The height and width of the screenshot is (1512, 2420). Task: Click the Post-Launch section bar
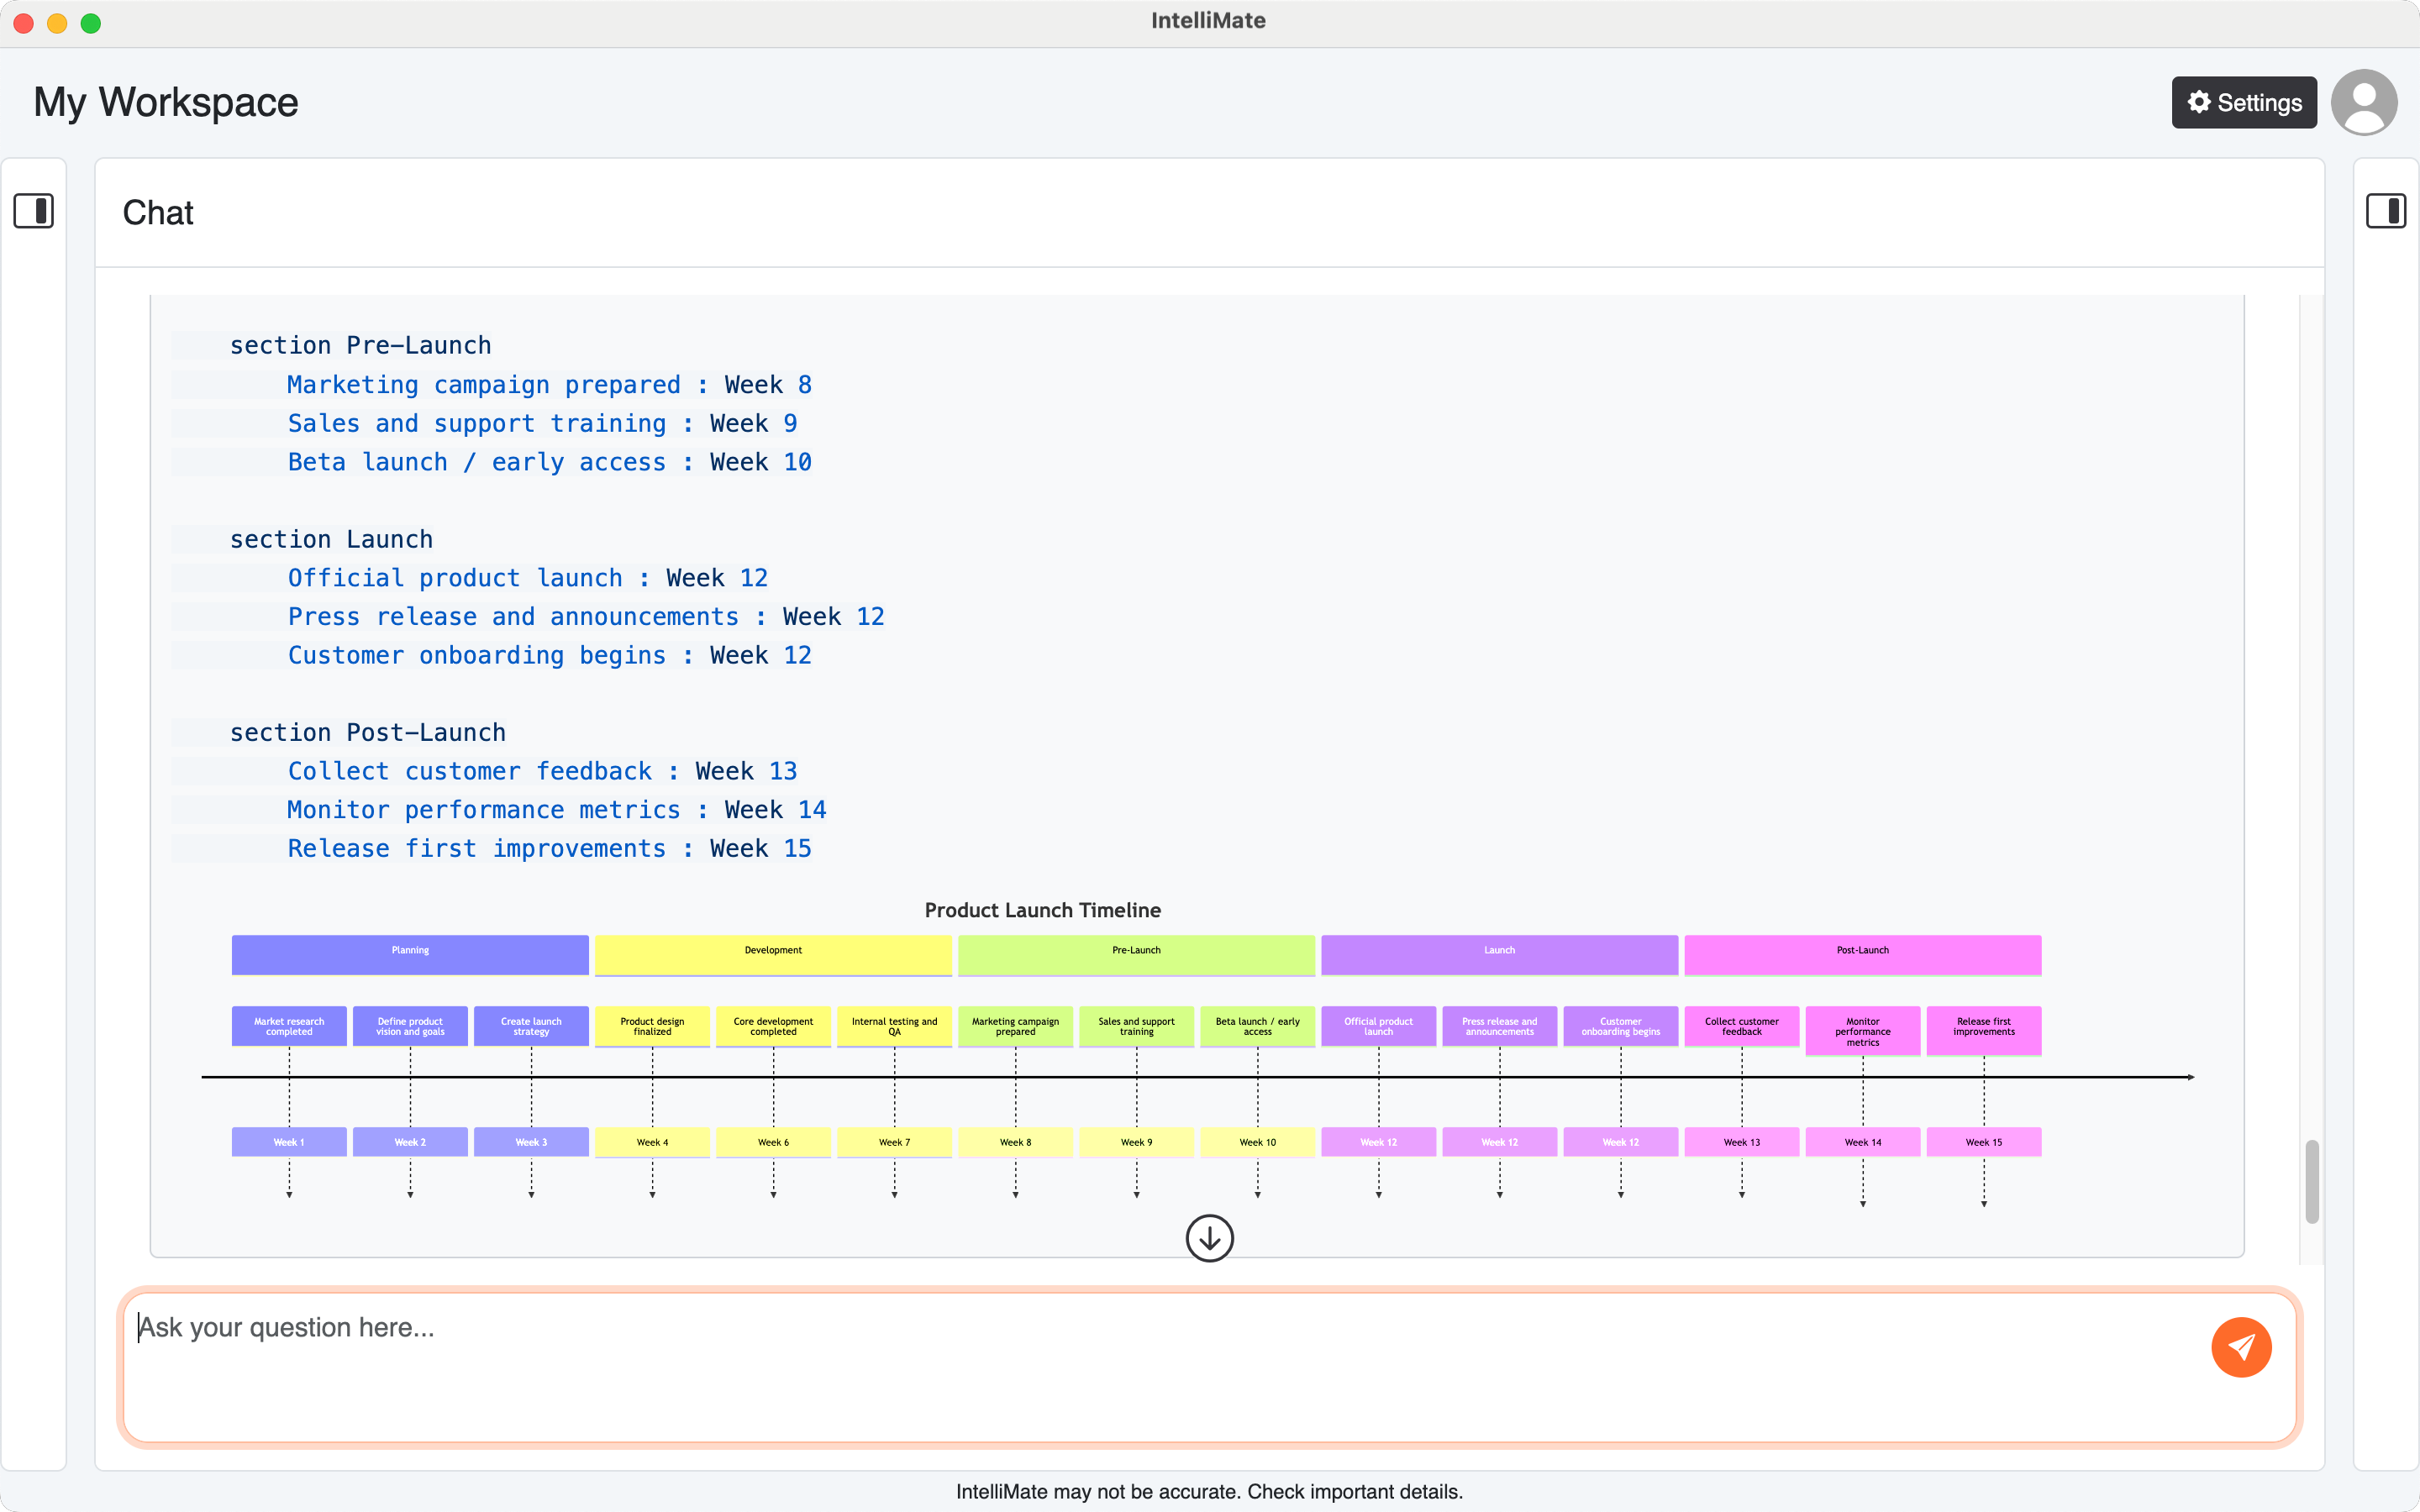[1862, 953]
